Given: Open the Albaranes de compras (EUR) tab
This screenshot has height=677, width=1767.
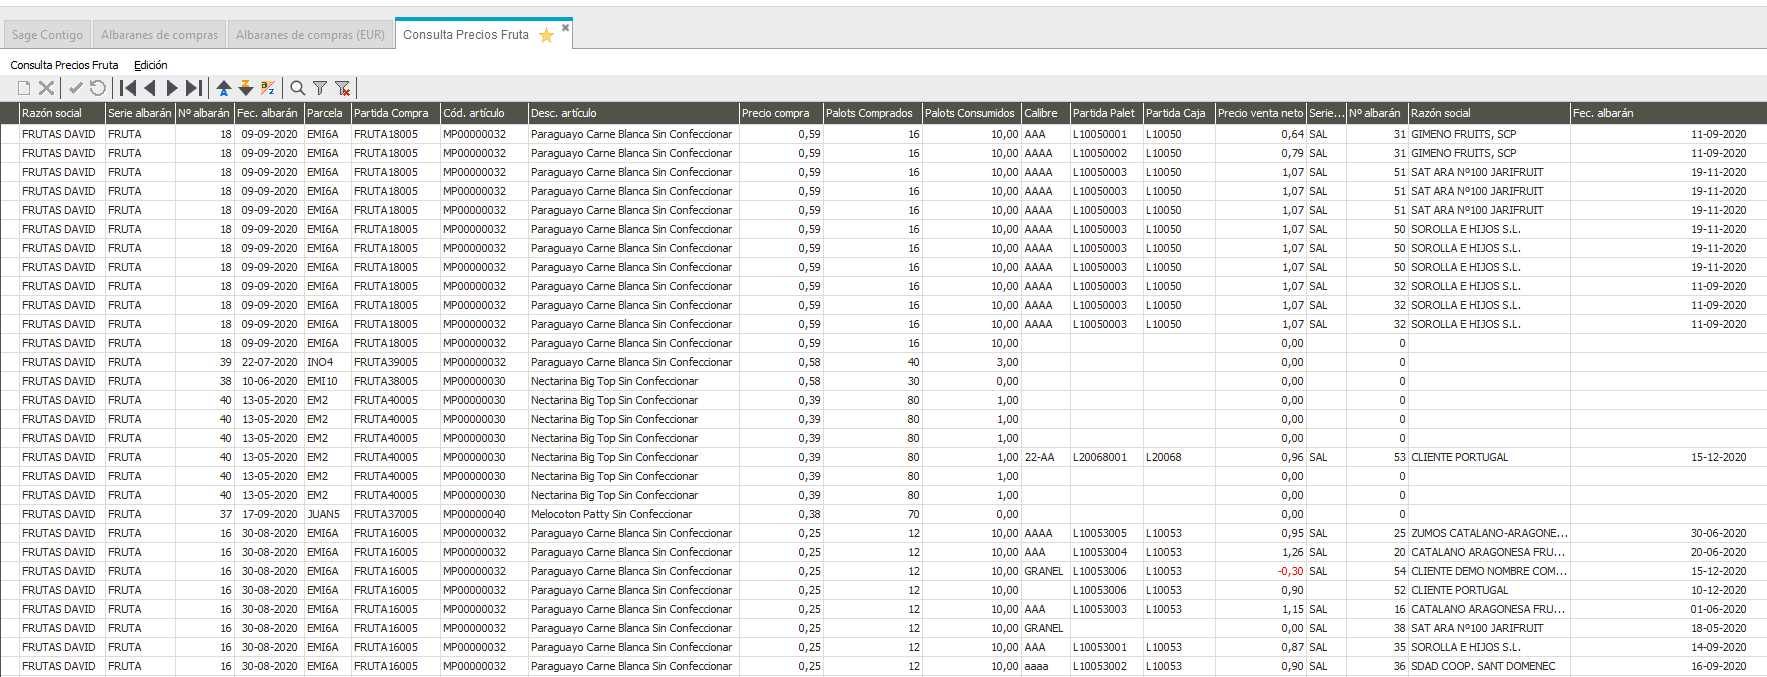Looking at the screenshot, I should tap(310, 35).
